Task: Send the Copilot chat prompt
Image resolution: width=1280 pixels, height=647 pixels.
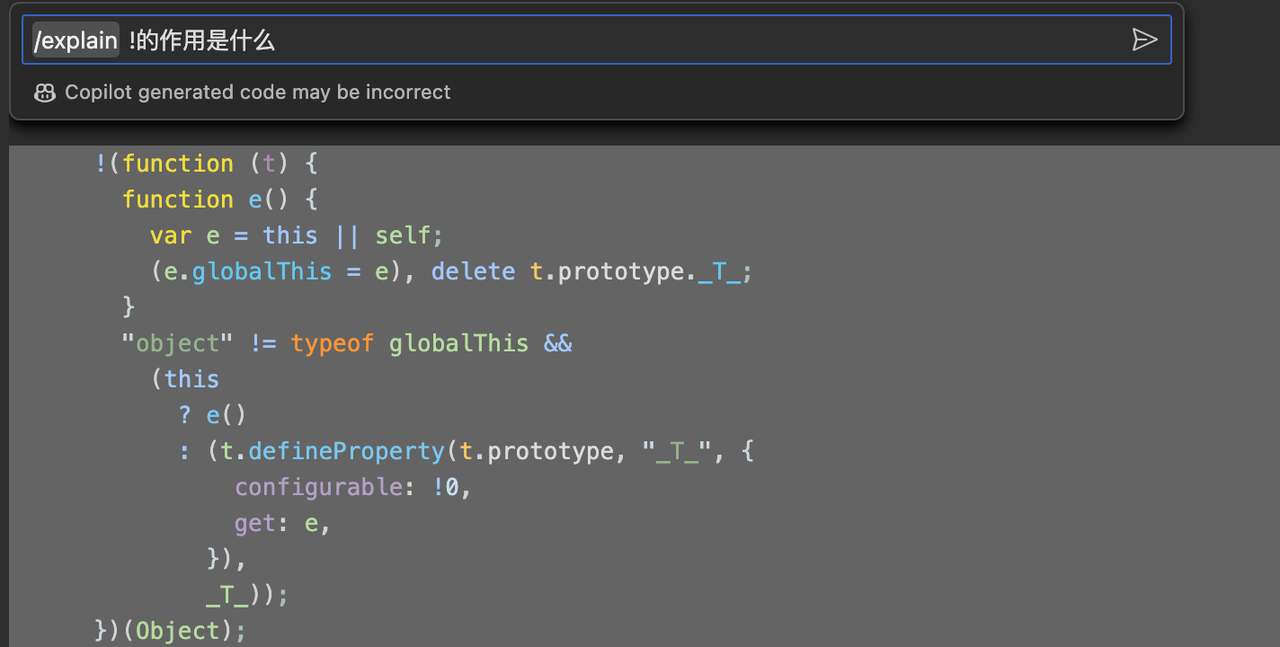Action: pyautogui.click(x=1144, y=40)
